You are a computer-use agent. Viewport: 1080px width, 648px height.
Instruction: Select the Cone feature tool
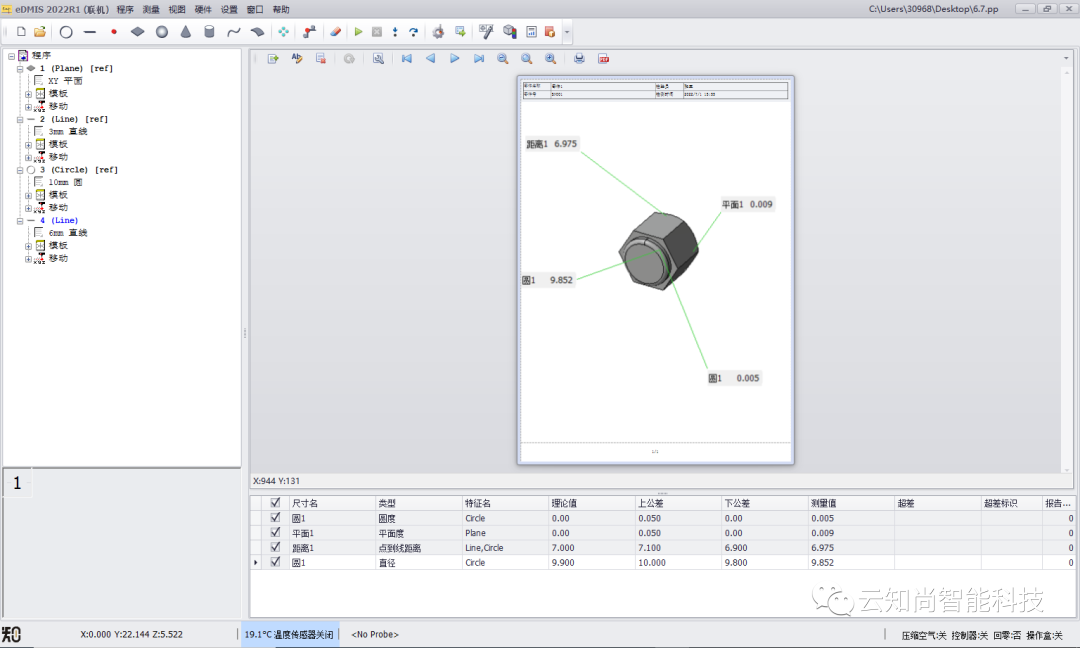pos(185,32)
